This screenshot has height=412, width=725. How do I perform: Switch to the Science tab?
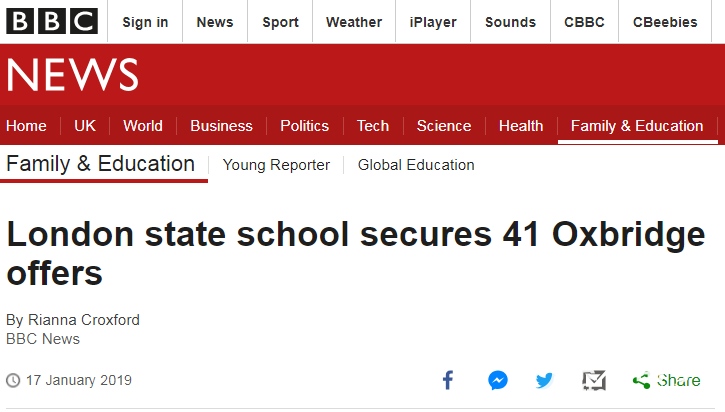(444, 126)
